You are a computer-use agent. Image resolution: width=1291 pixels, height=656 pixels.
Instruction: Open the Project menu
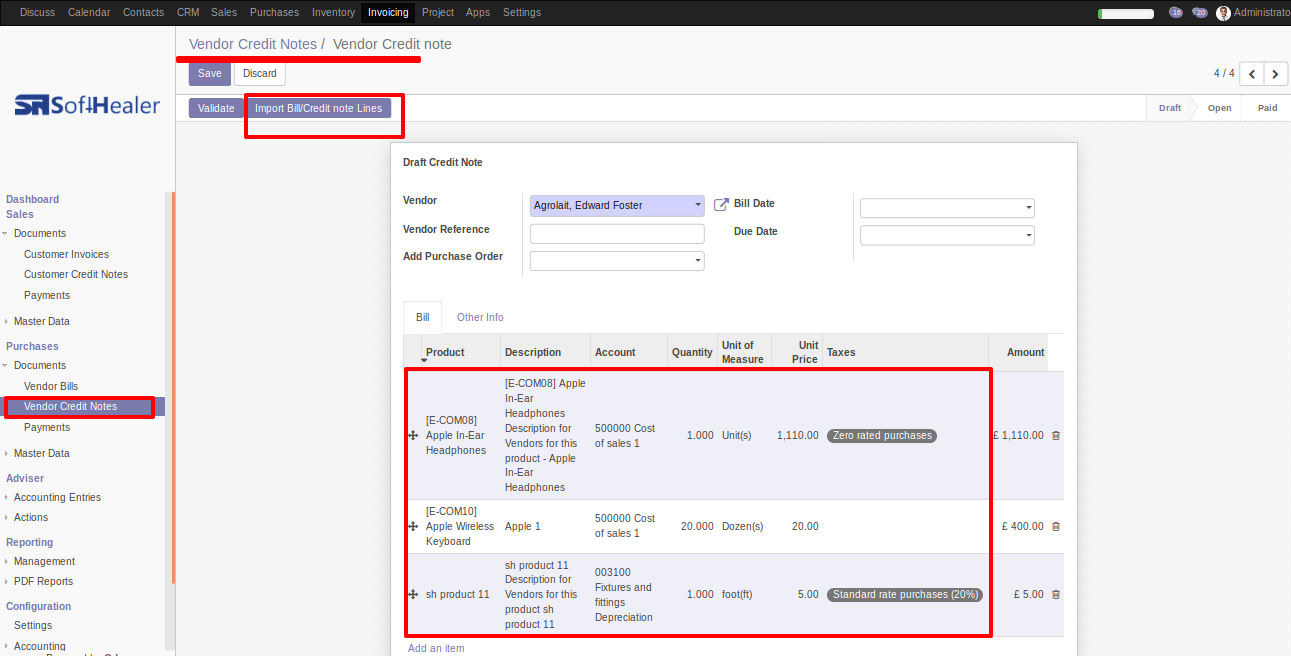[438, 12]
